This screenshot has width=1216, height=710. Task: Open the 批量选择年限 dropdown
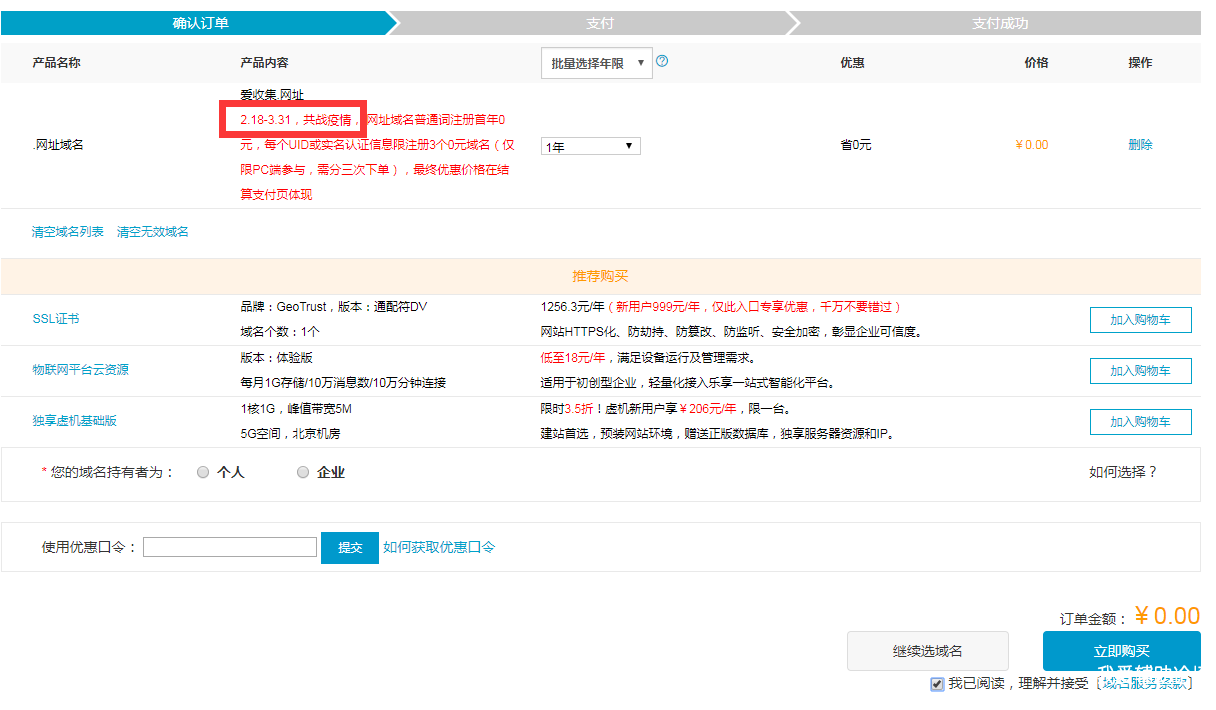(x=596, y=63)
